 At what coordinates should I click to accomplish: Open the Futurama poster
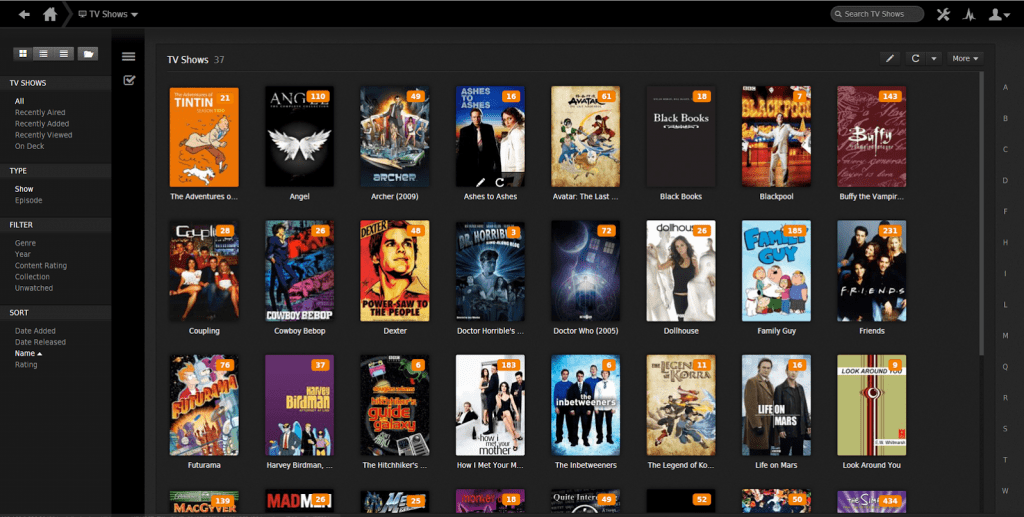204,405
